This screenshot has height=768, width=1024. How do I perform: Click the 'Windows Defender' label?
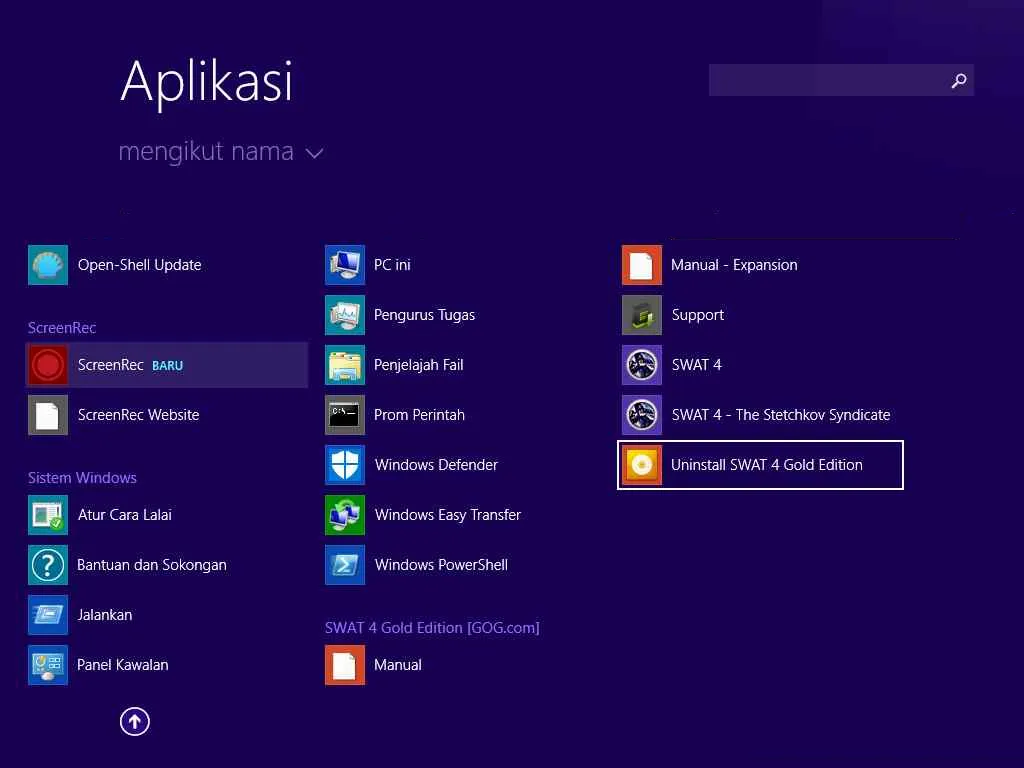(436, 464)
